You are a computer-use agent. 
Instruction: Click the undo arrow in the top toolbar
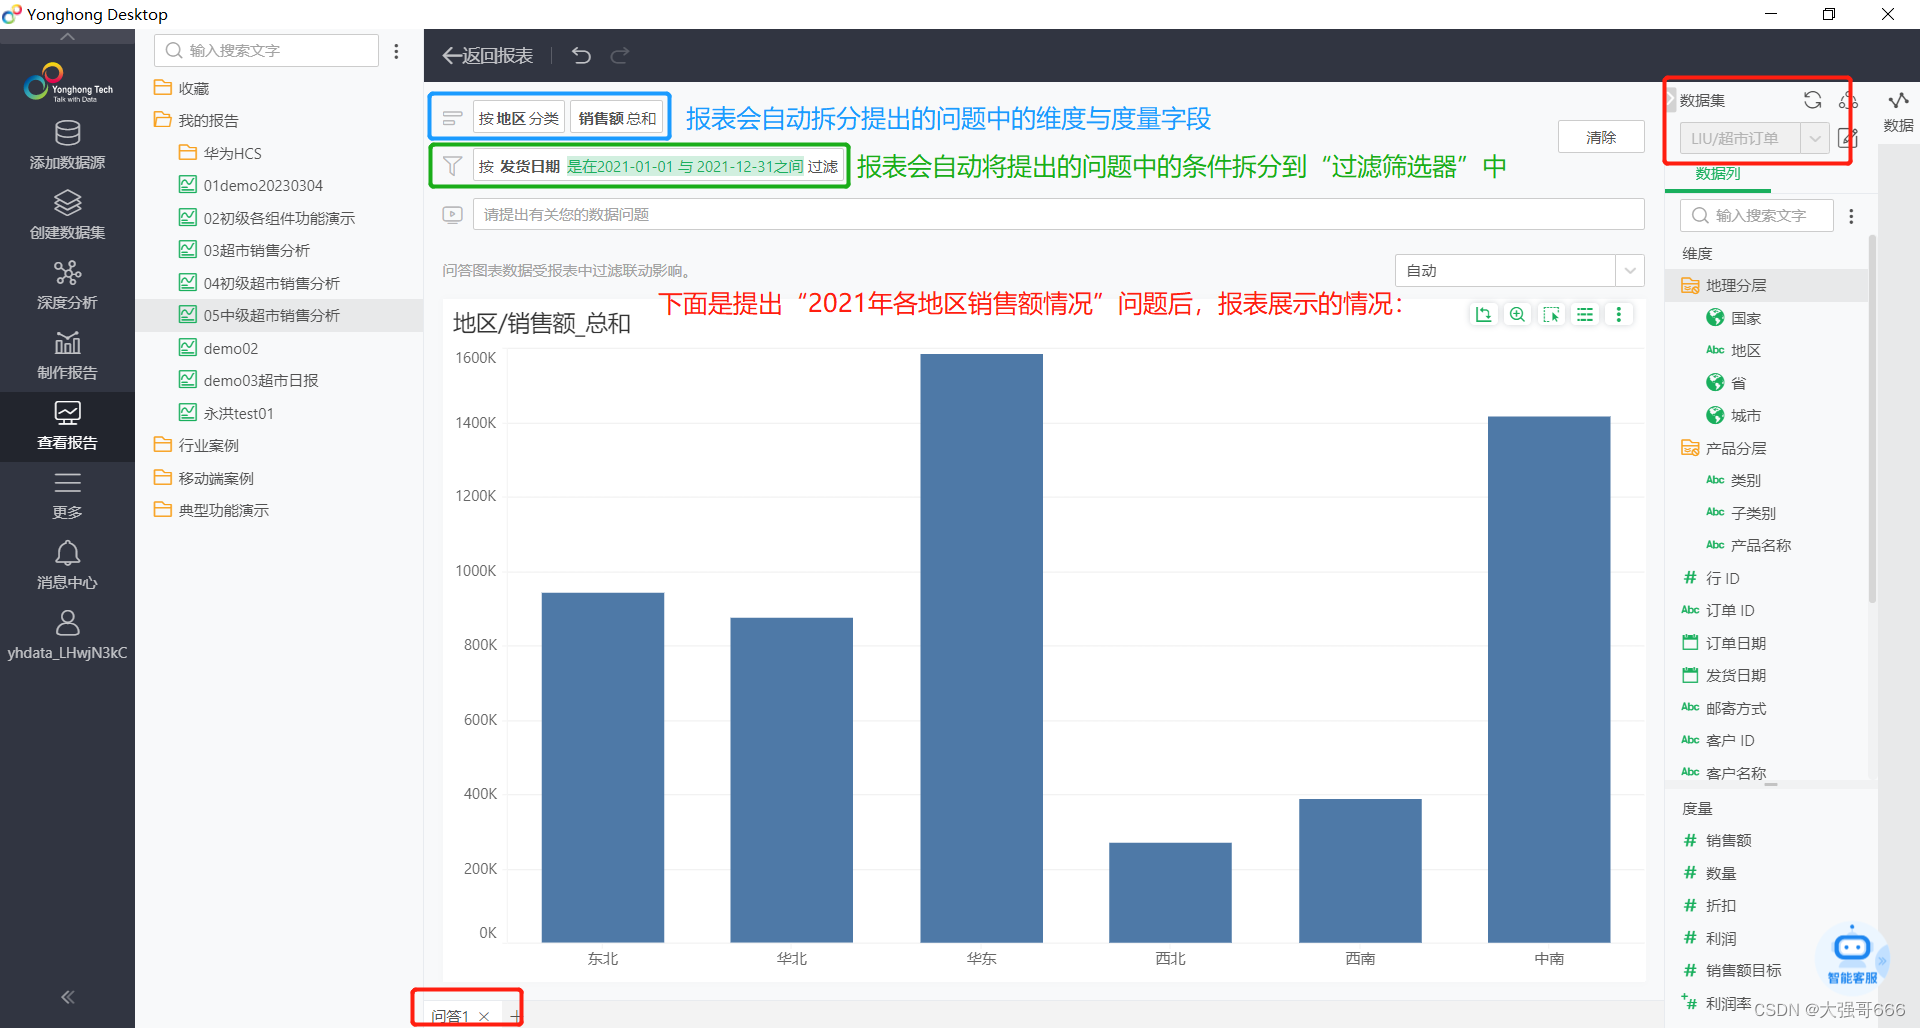(x=581, y=56)
